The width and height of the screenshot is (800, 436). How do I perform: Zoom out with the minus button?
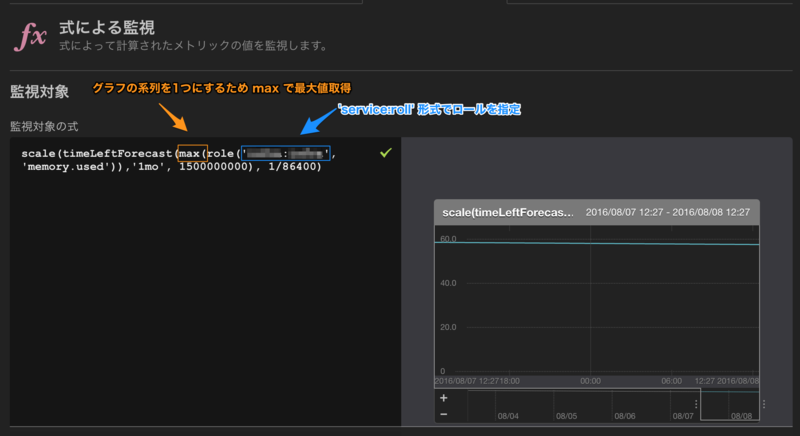[x=443, y=414]
